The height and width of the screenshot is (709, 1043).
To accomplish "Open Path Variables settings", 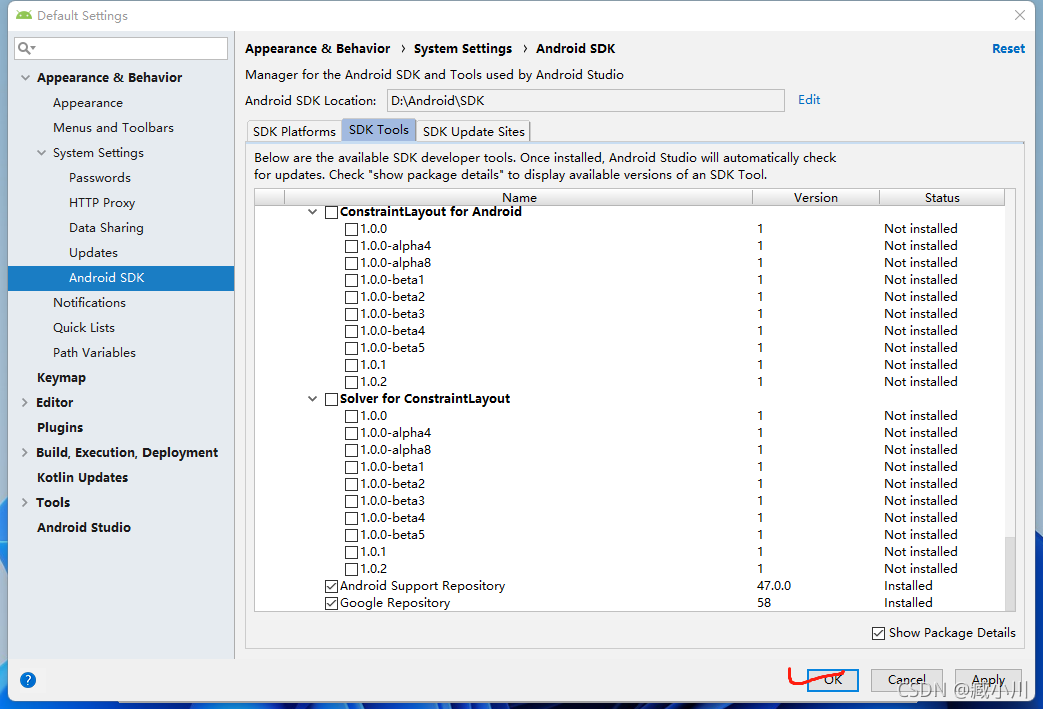I will point(94,353).
